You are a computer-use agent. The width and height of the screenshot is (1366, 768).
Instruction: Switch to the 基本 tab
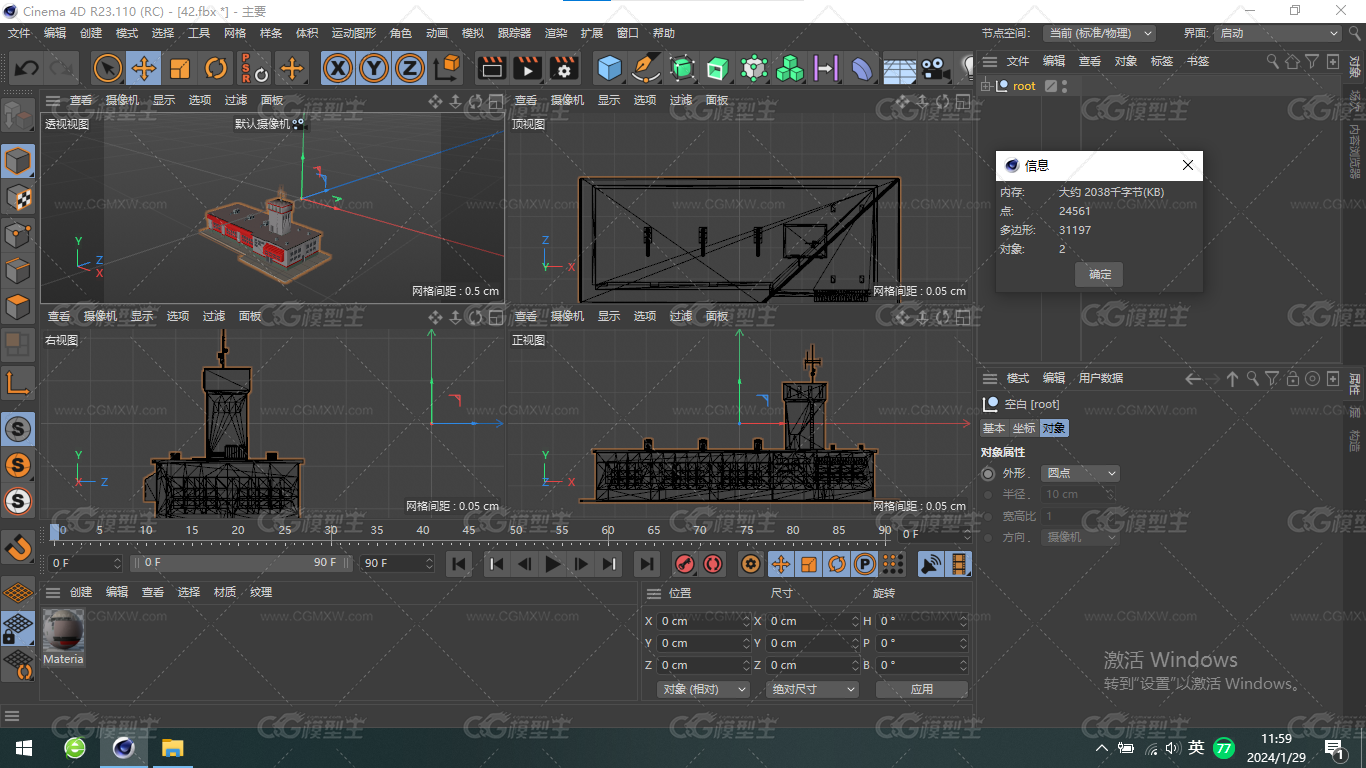click(x=994, y=428)
